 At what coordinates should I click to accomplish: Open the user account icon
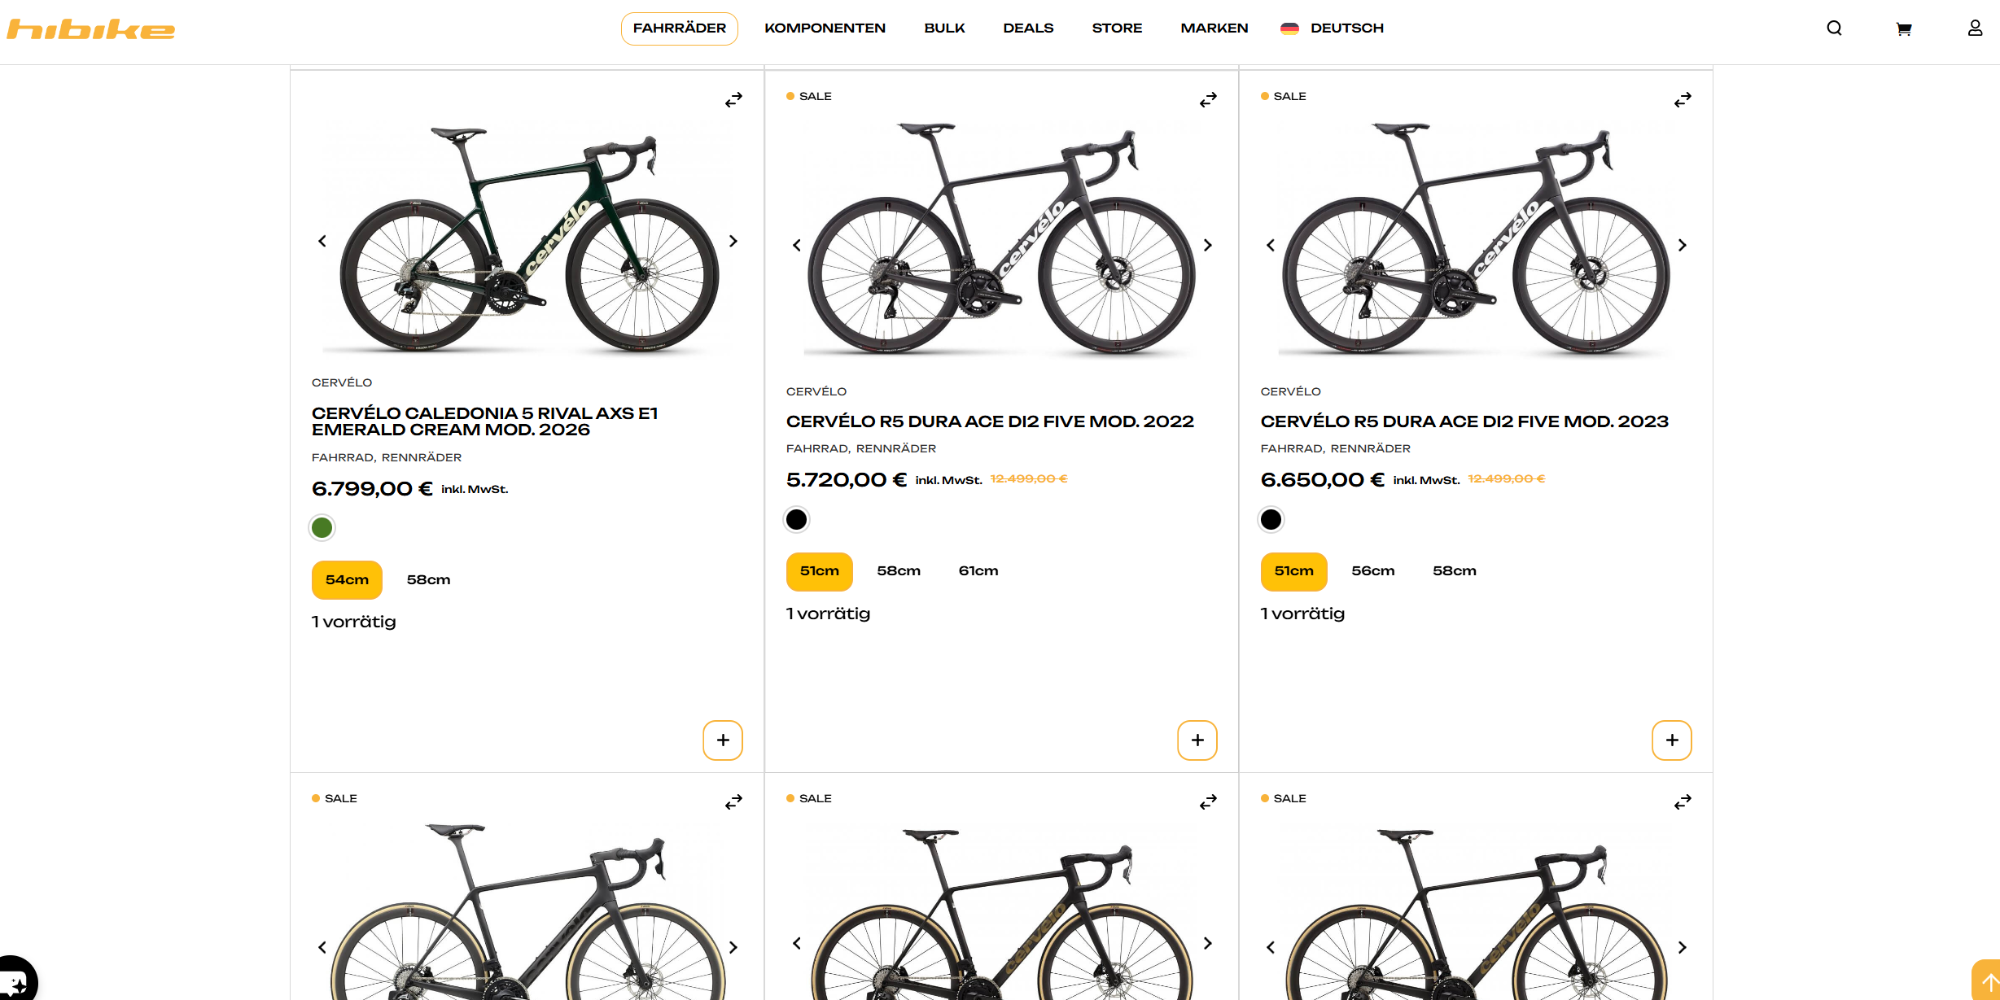point(1974,28)
